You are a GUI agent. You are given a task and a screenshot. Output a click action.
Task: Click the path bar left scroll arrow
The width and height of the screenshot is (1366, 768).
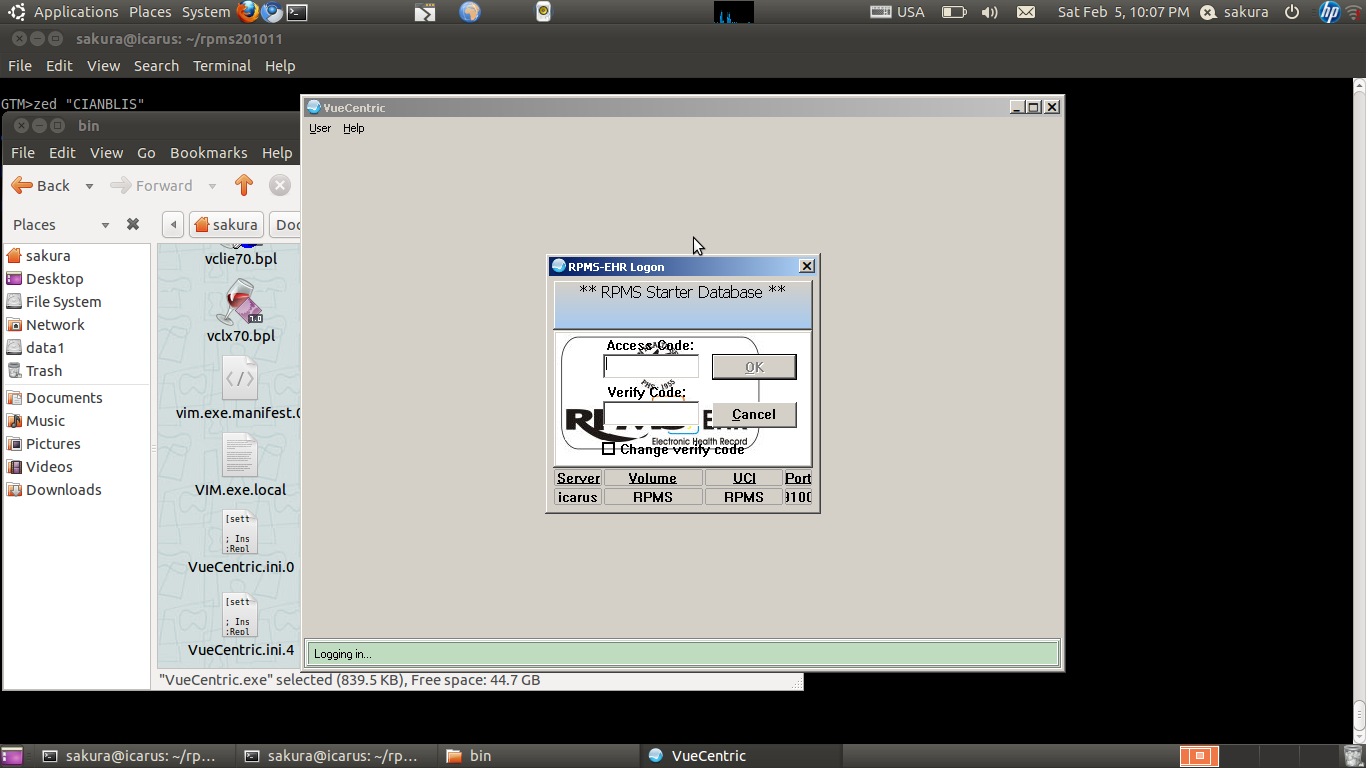[x=173, y=225]
